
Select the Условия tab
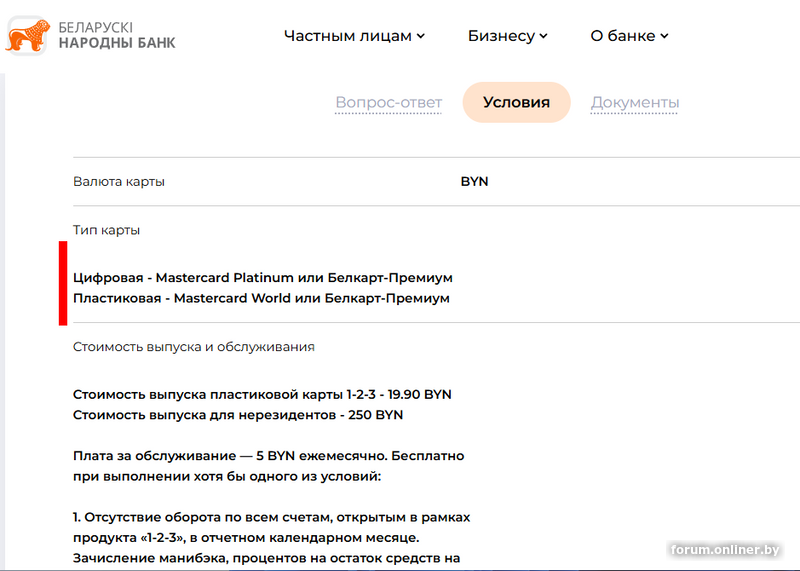tap(516, 102)
